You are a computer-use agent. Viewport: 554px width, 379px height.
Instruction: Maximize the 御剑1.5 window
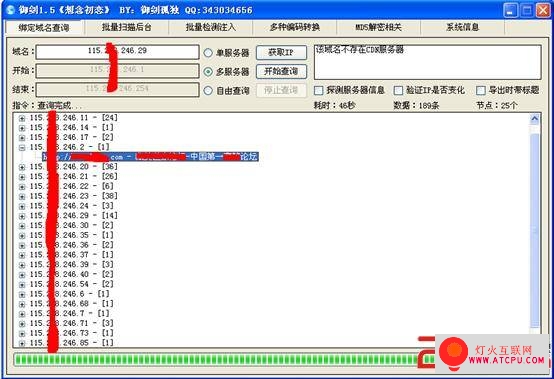tap(527, 10)
